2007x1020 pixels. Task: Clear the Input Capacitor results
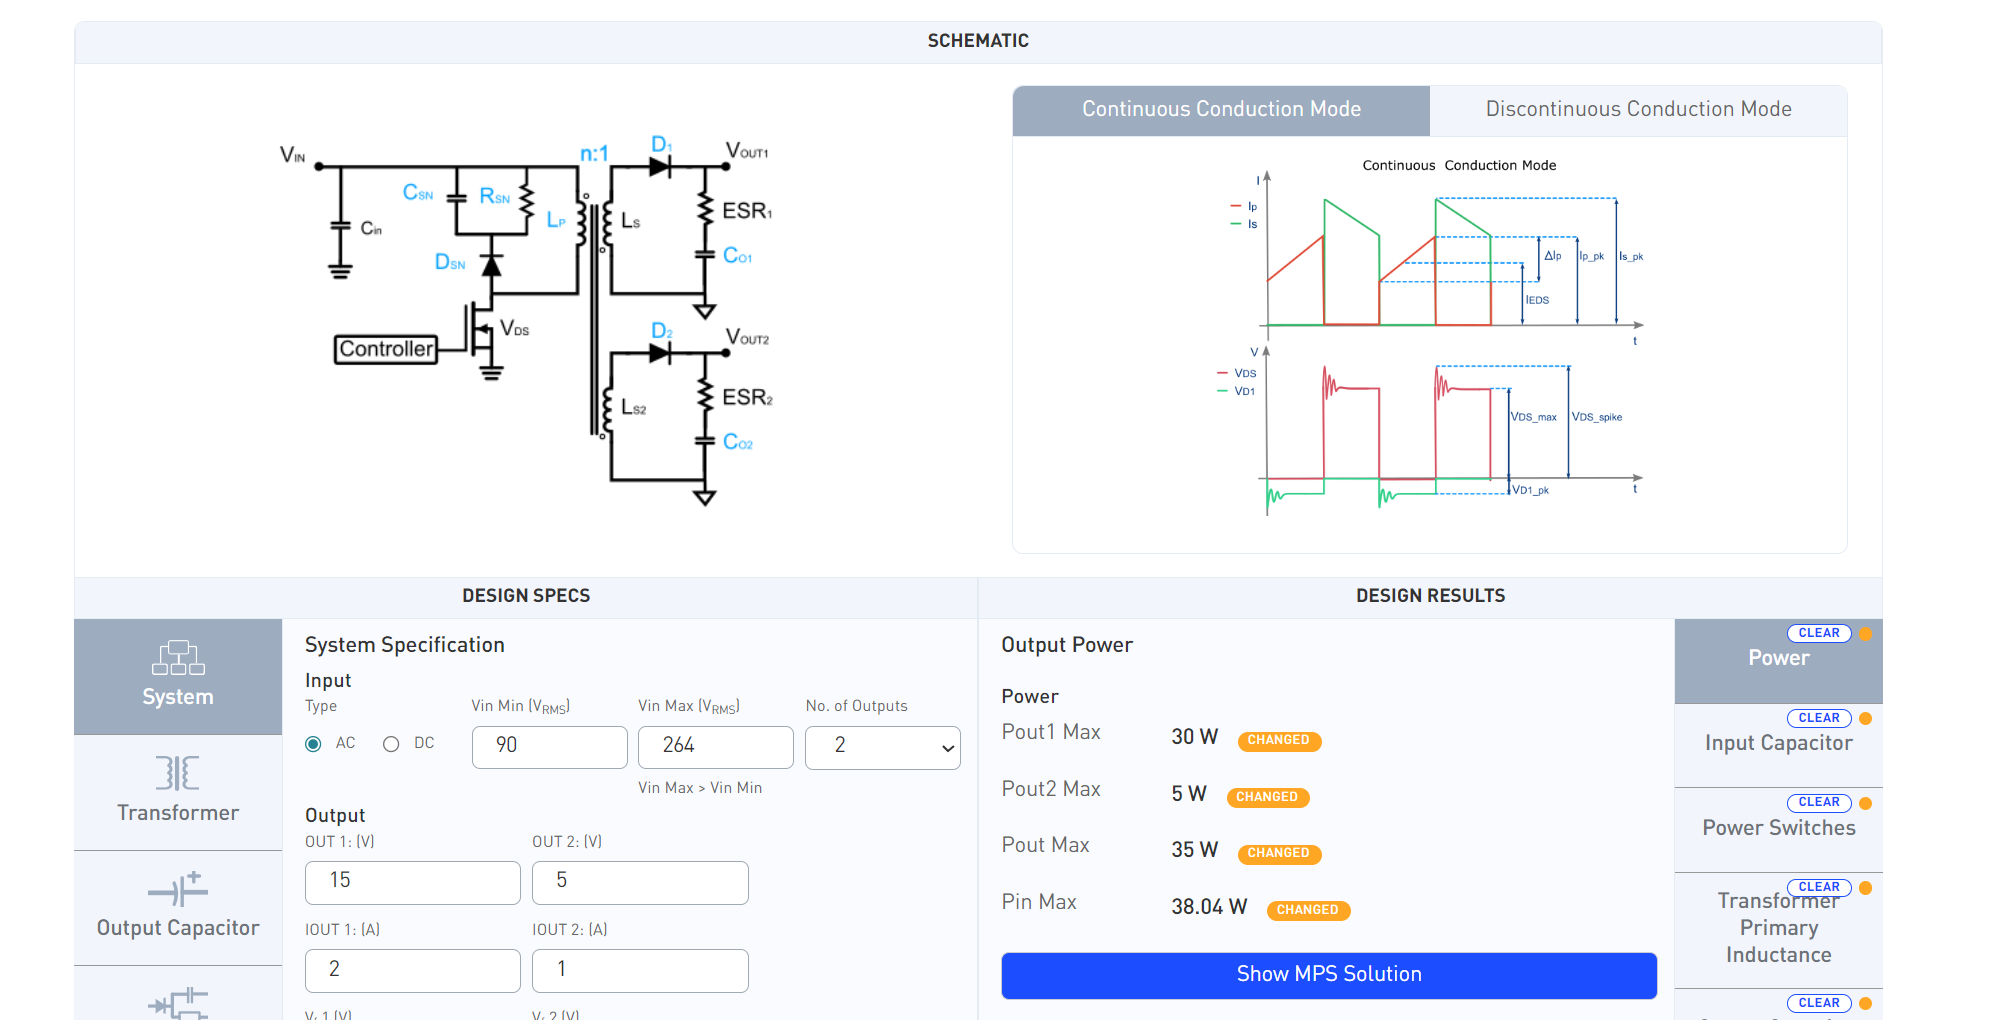[1818, 719]
